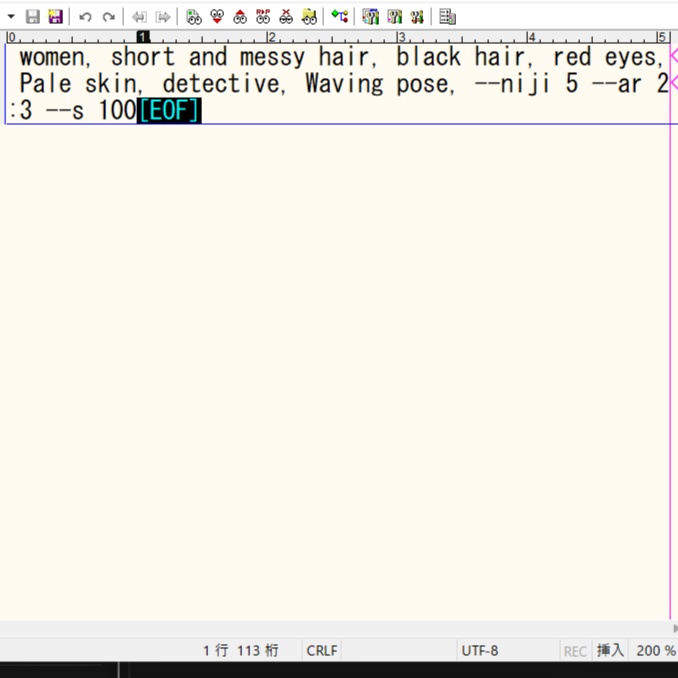
Task: Open the common settings icon
Action: coord(417,17)
